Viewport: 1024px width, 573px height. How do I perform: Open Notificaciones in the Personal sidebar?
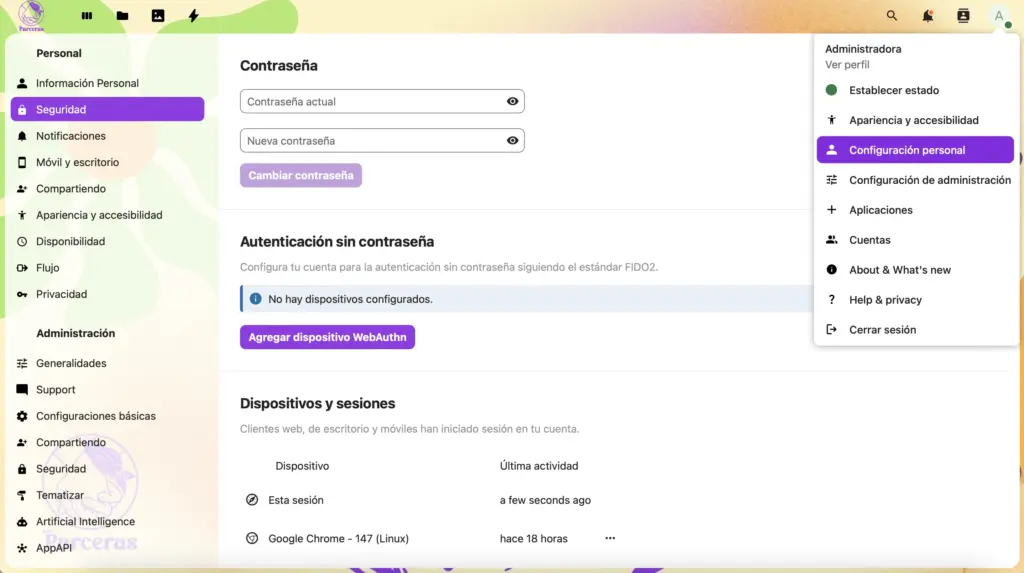[x=71, y=136]
